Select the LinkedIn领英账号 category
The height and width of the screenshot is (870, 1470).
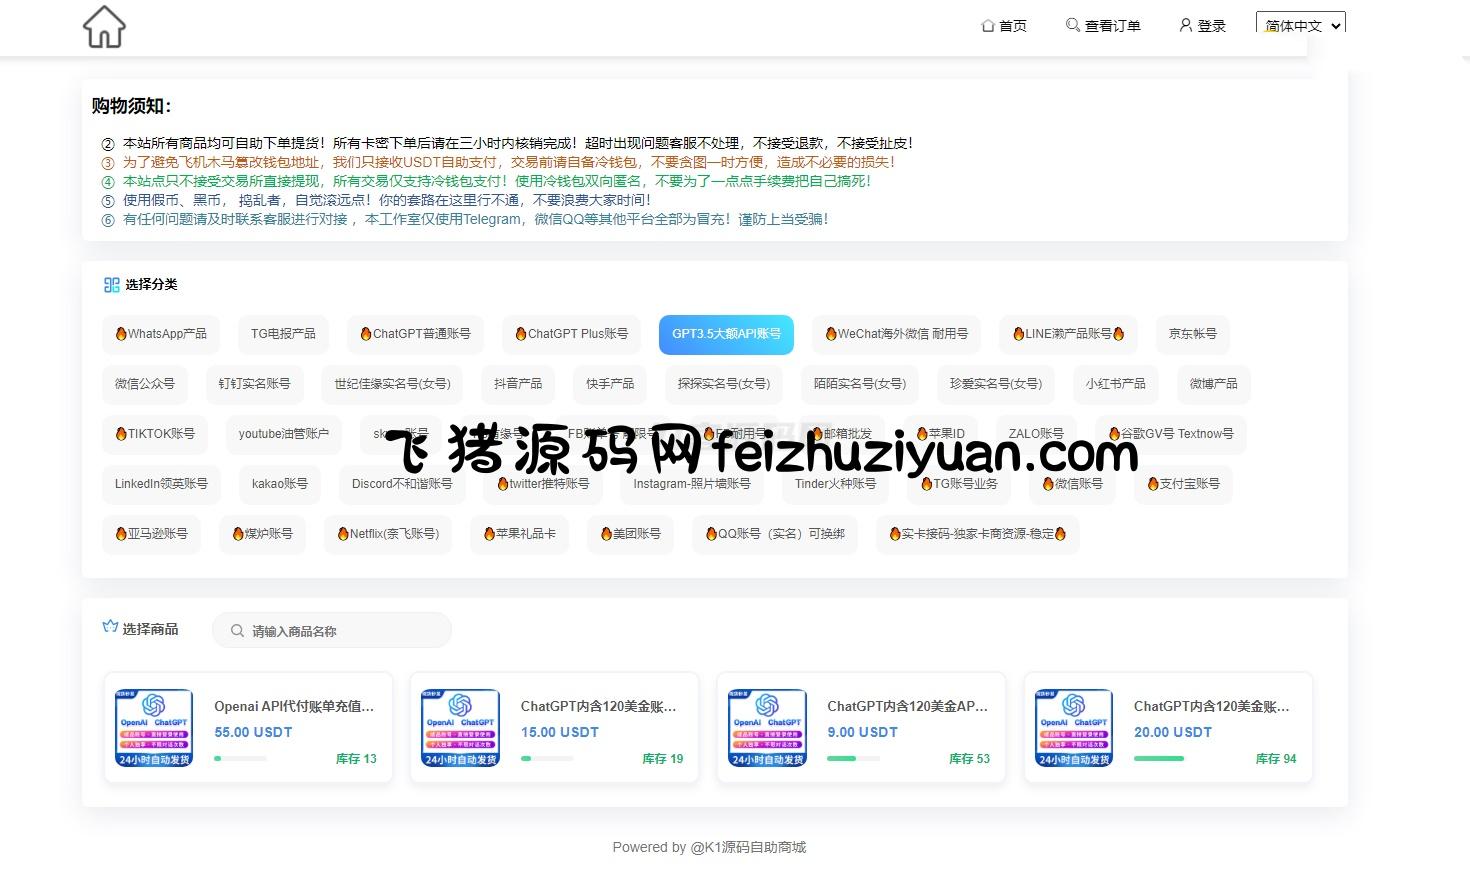coord(161,484)
